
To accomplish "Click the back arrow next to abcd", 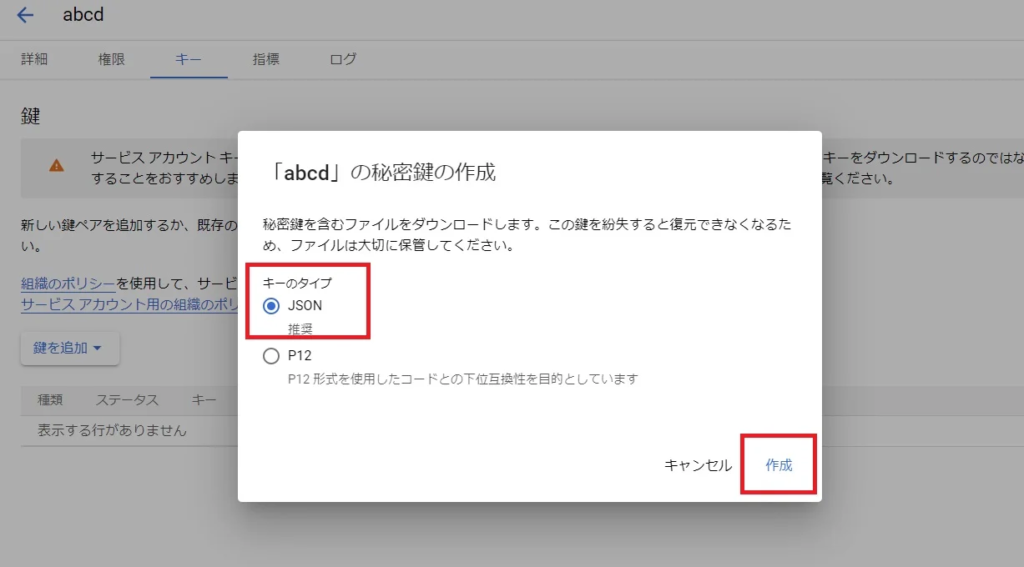I will click(x=25, y=15).
